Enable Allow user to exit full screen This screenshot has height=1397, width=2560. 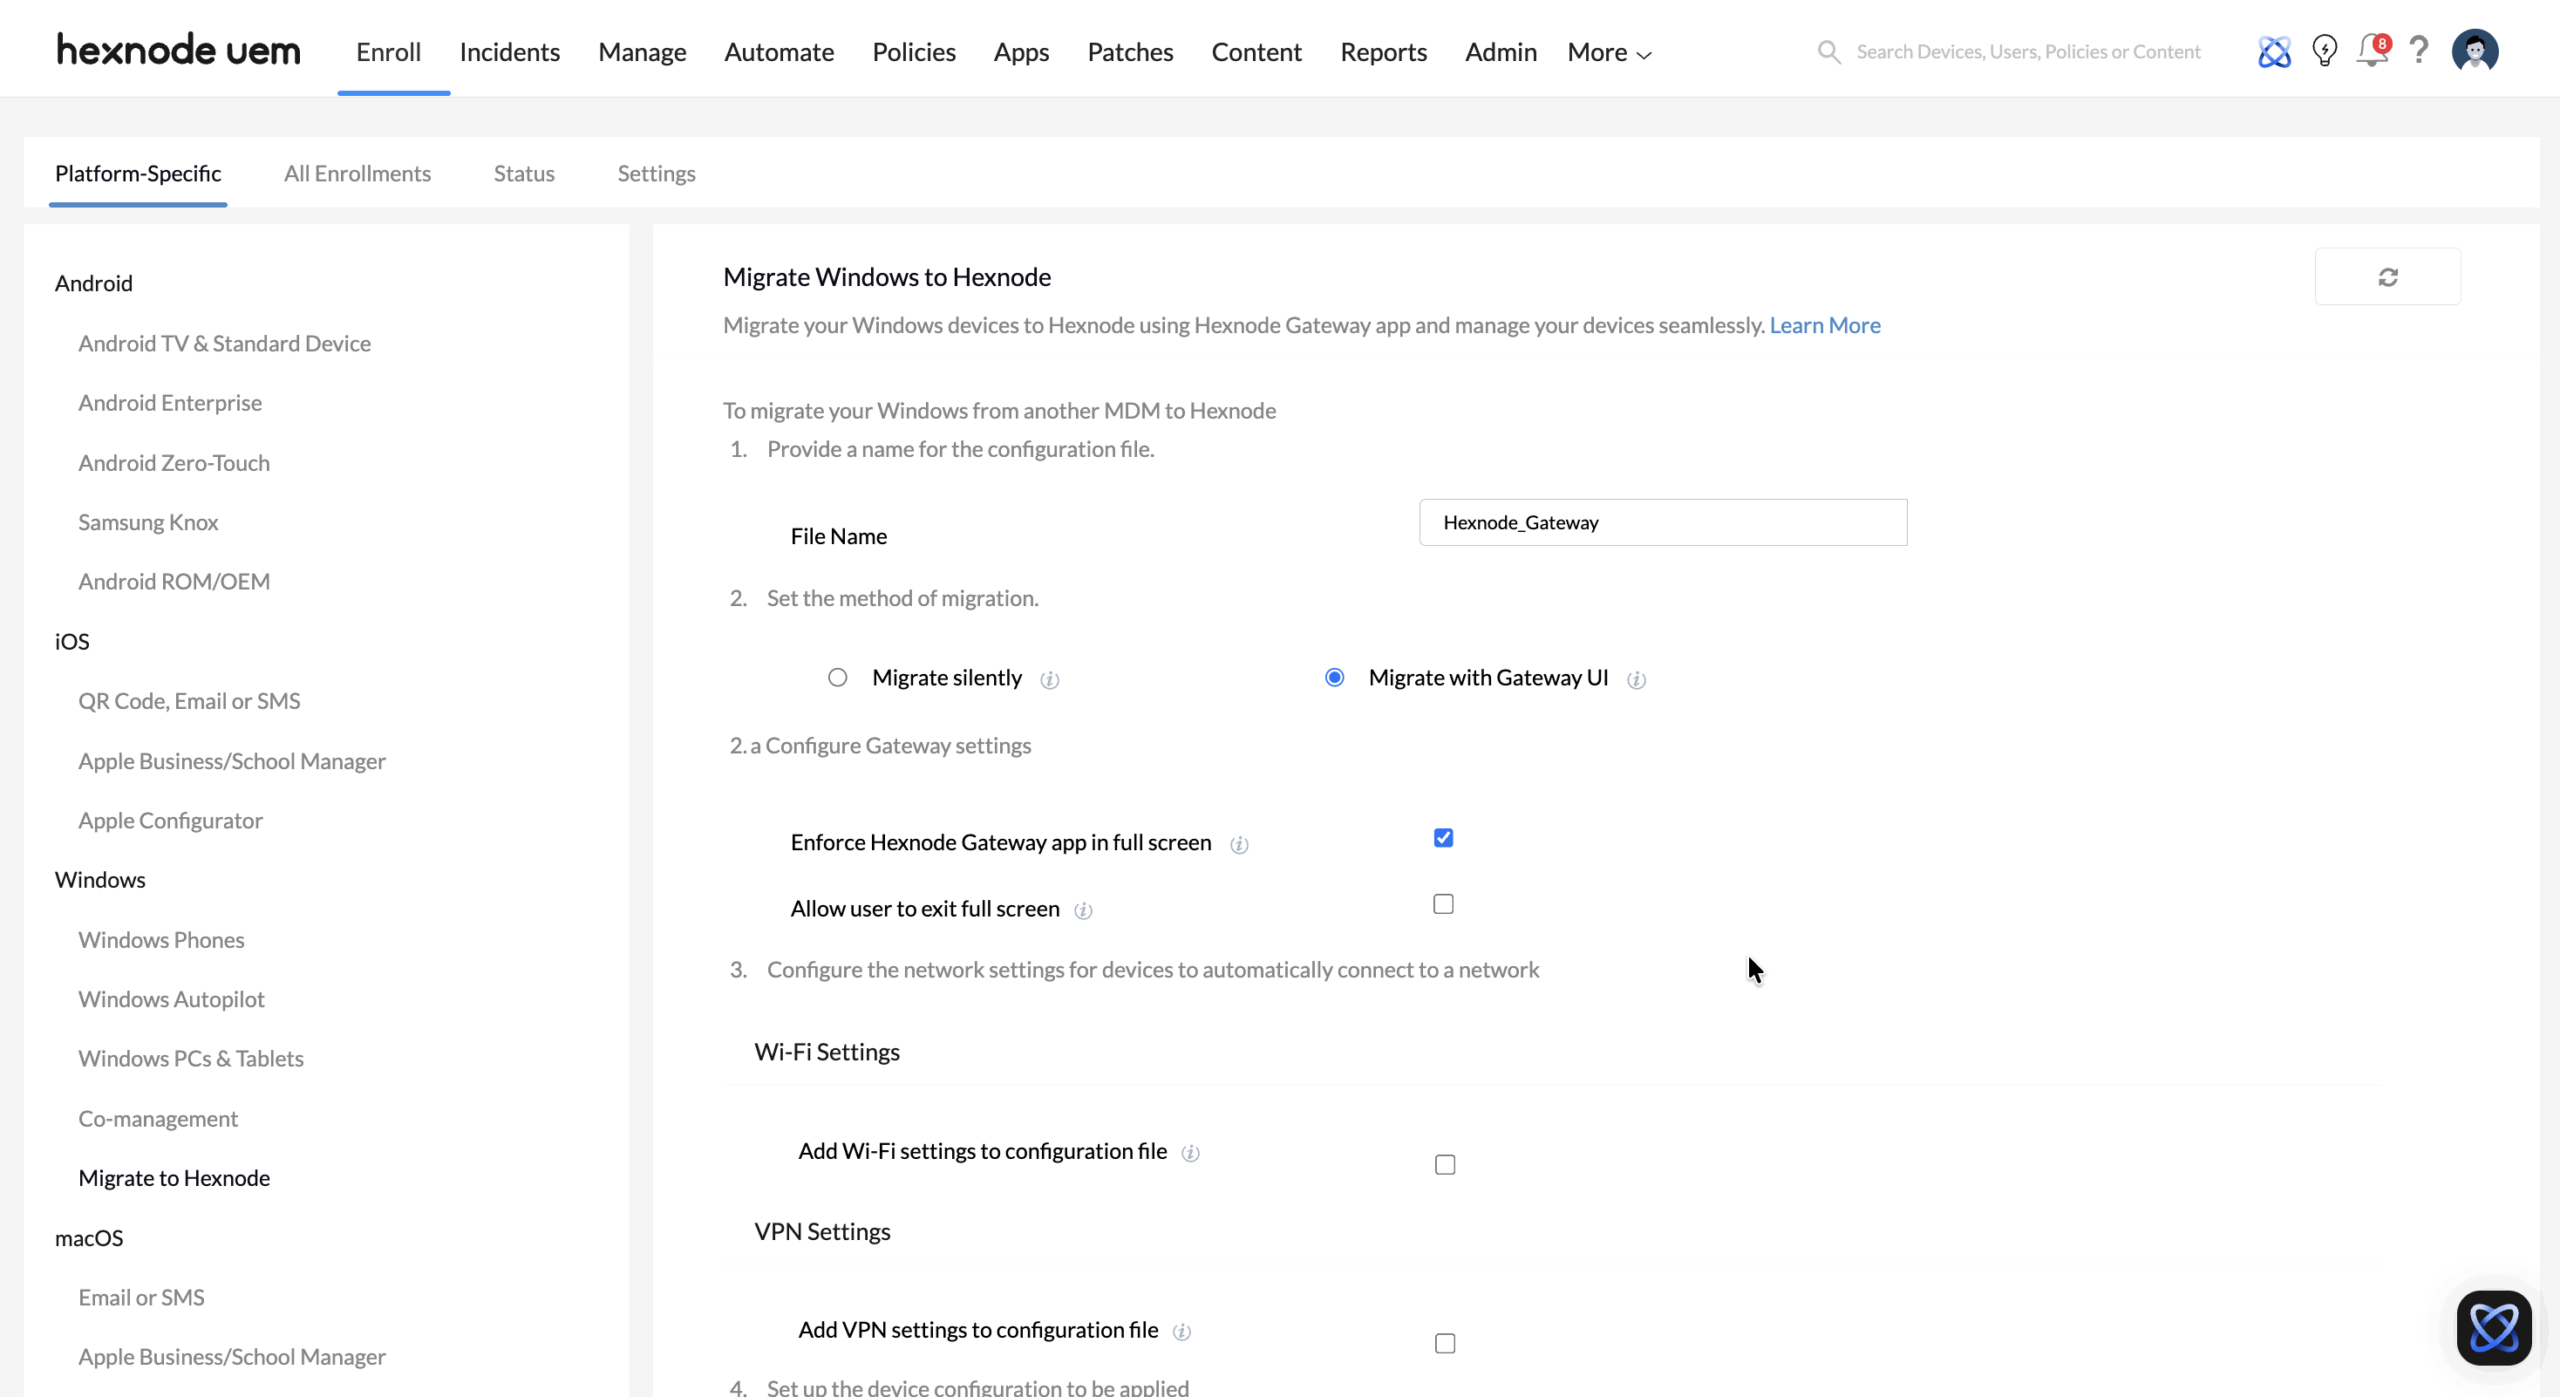(1443, 904)
